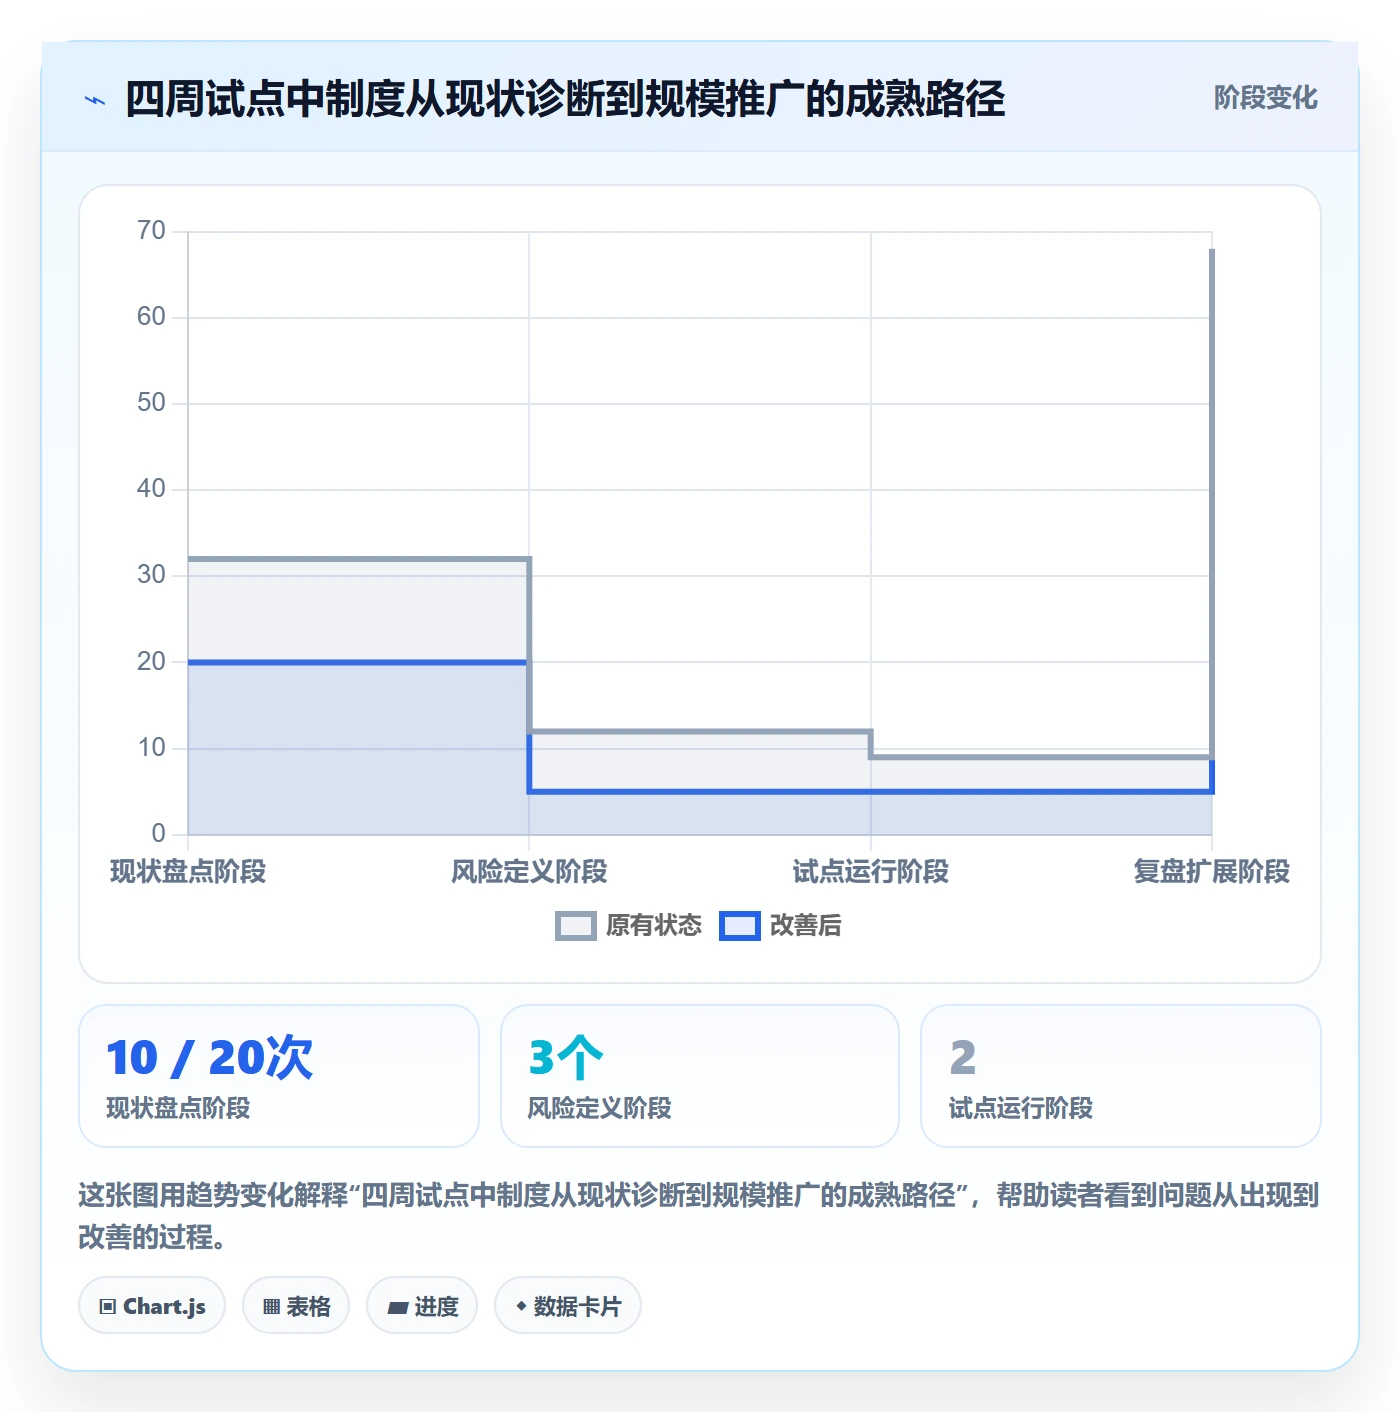Viewport: 1400px width, 1412px height.
Task: Select the Chart.js tag
Action: 152,1305
